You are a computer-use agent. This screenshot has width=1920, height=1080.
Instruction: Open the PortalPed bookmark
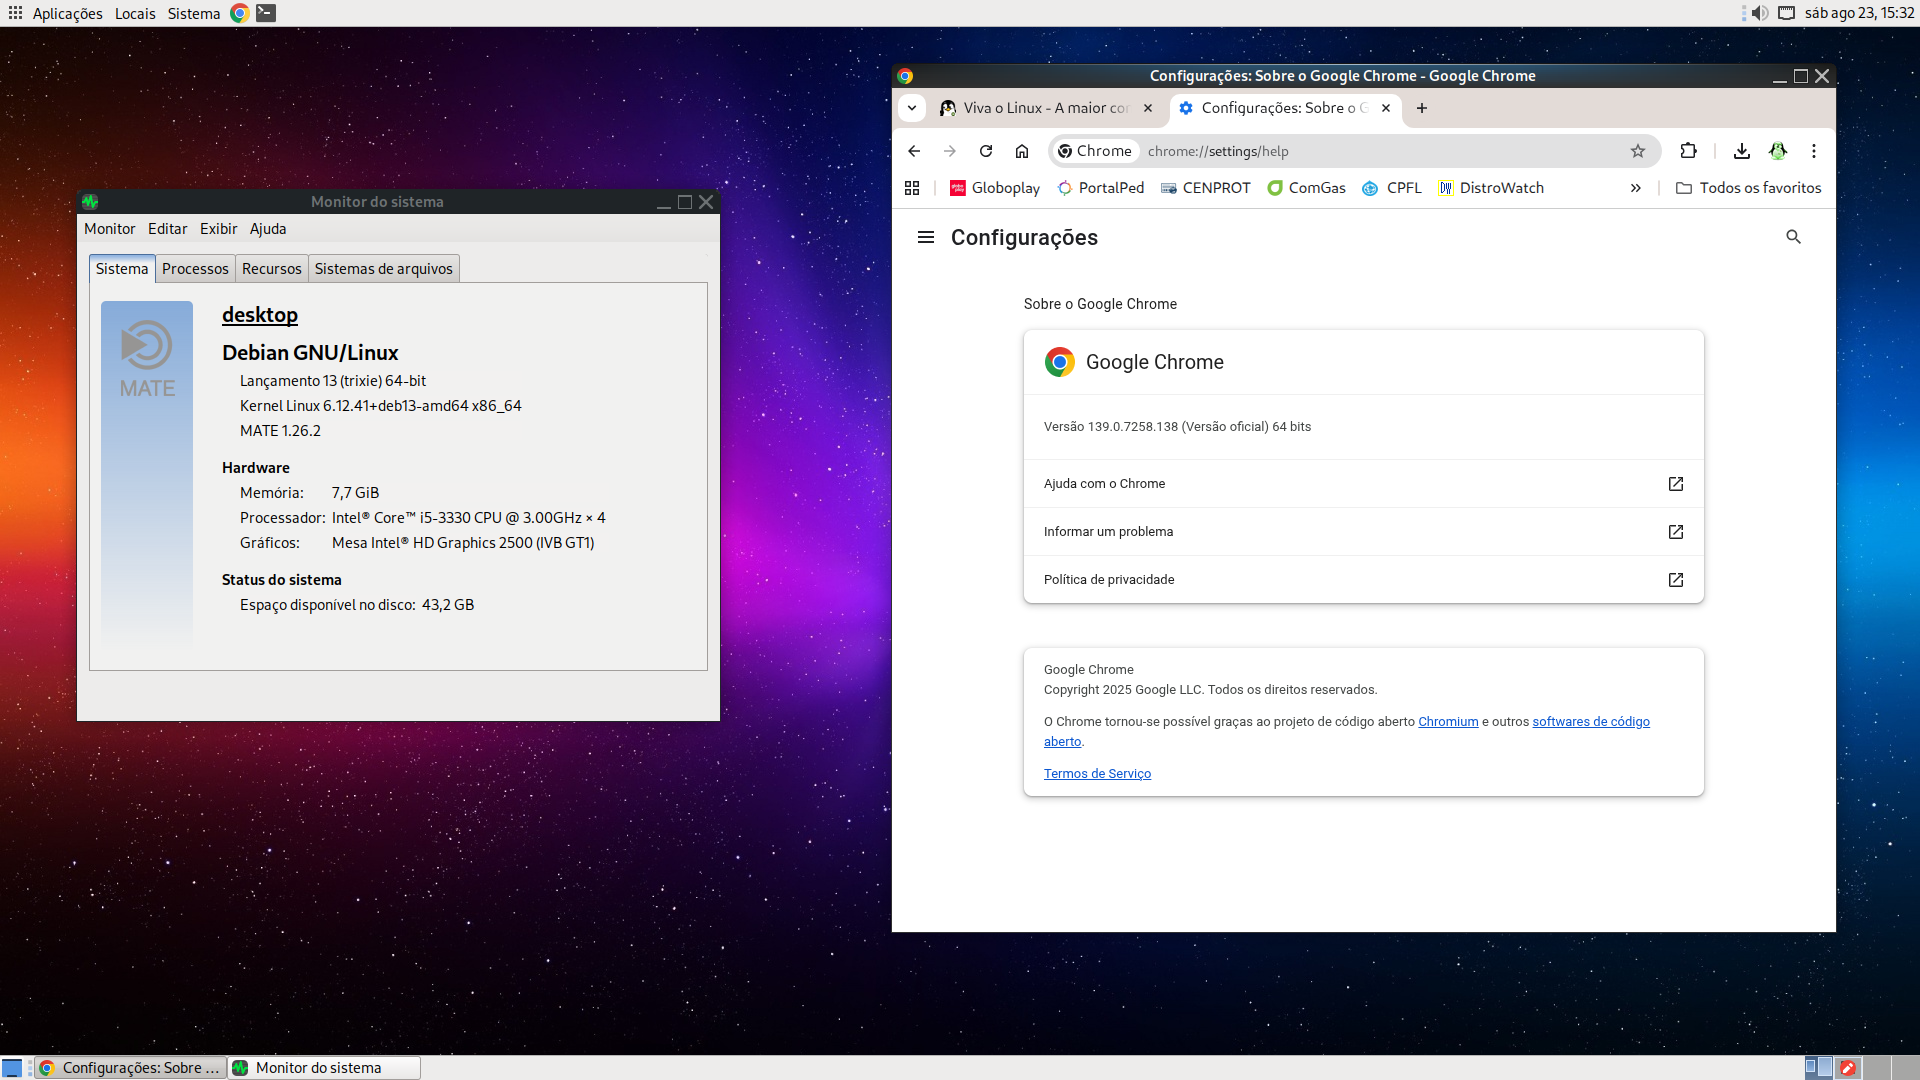tap(1101, 188)
